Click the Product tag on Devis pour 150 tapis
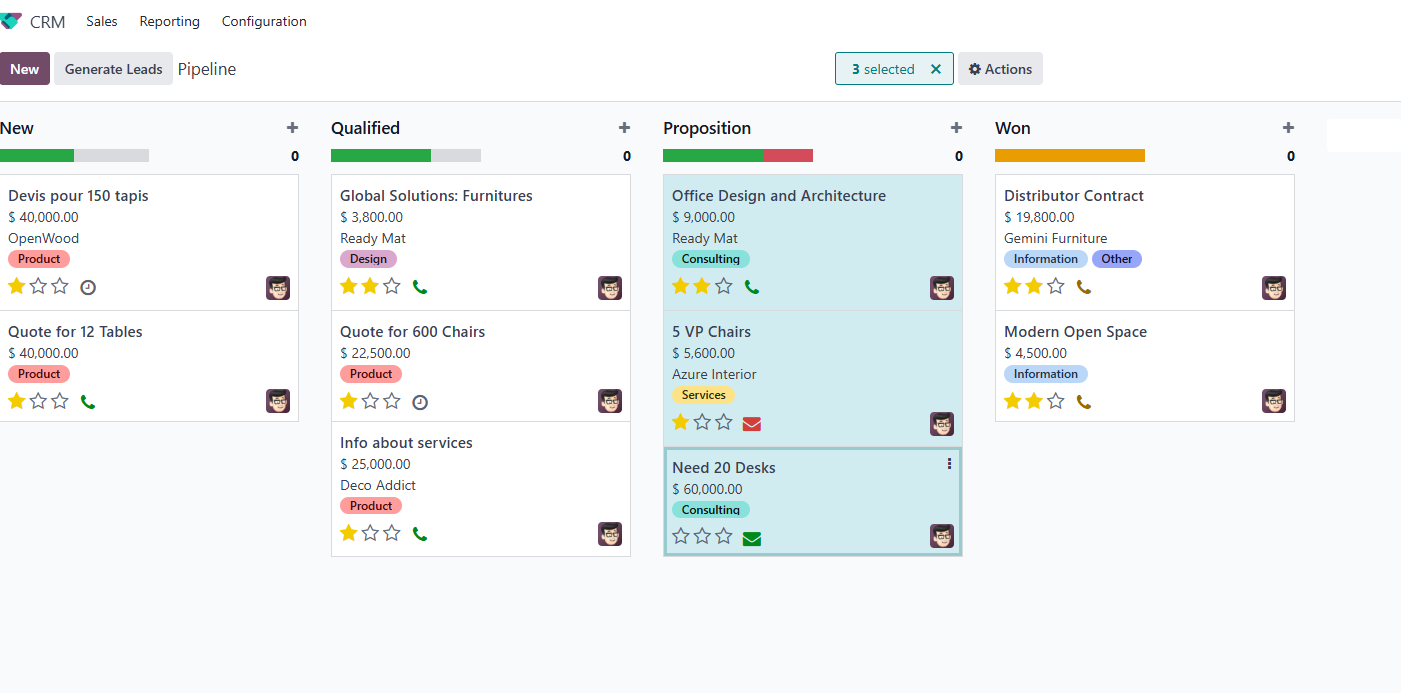 pyautogui.click(x=39, y=259)
